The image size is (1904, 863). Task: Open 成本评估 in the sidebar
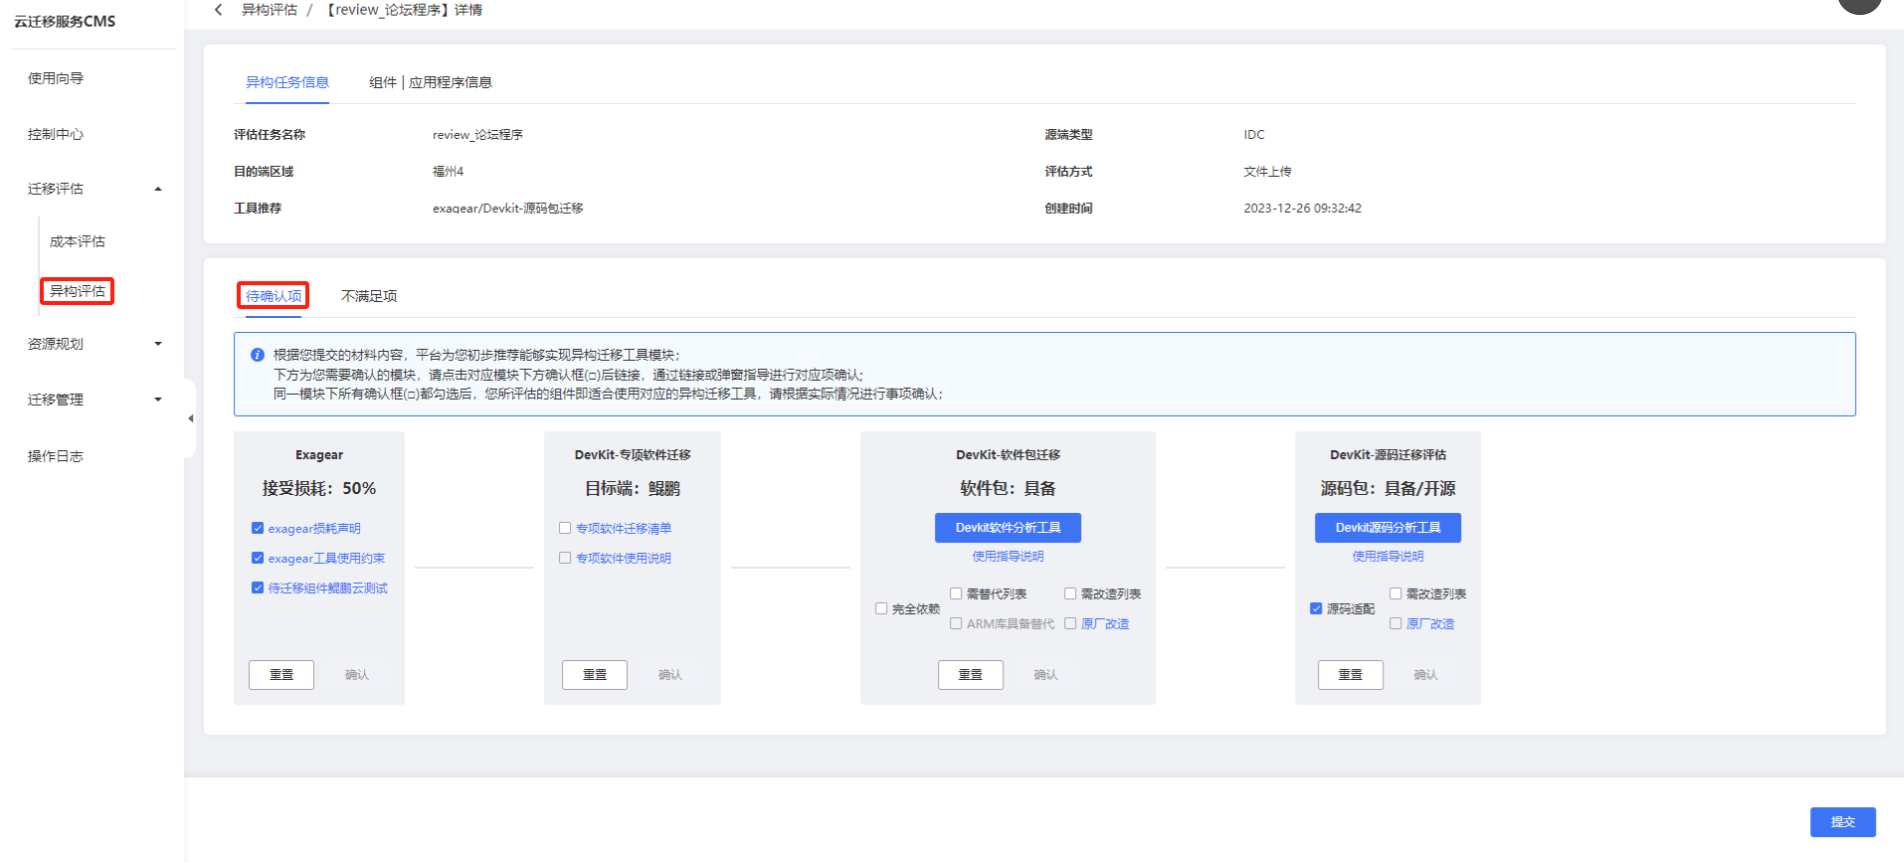point(77,241)
